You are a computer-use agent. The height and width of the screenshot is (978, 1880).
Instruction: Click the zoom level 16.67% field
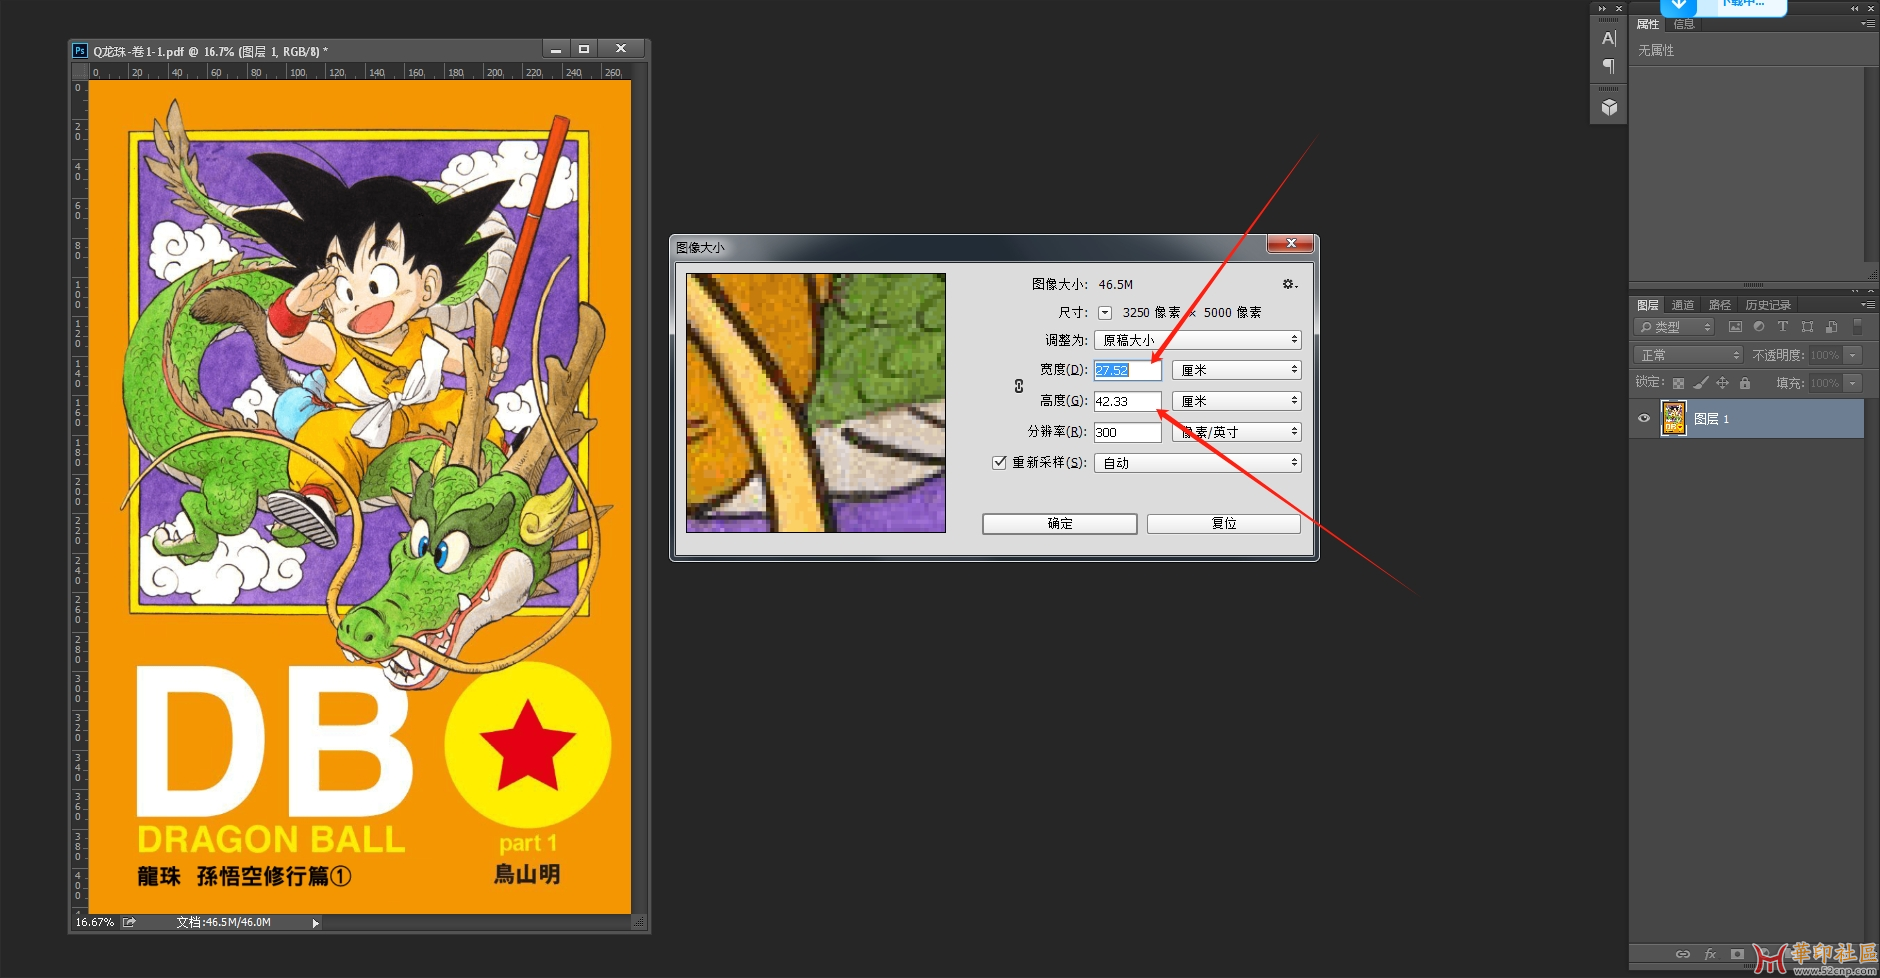click(95, 922)
